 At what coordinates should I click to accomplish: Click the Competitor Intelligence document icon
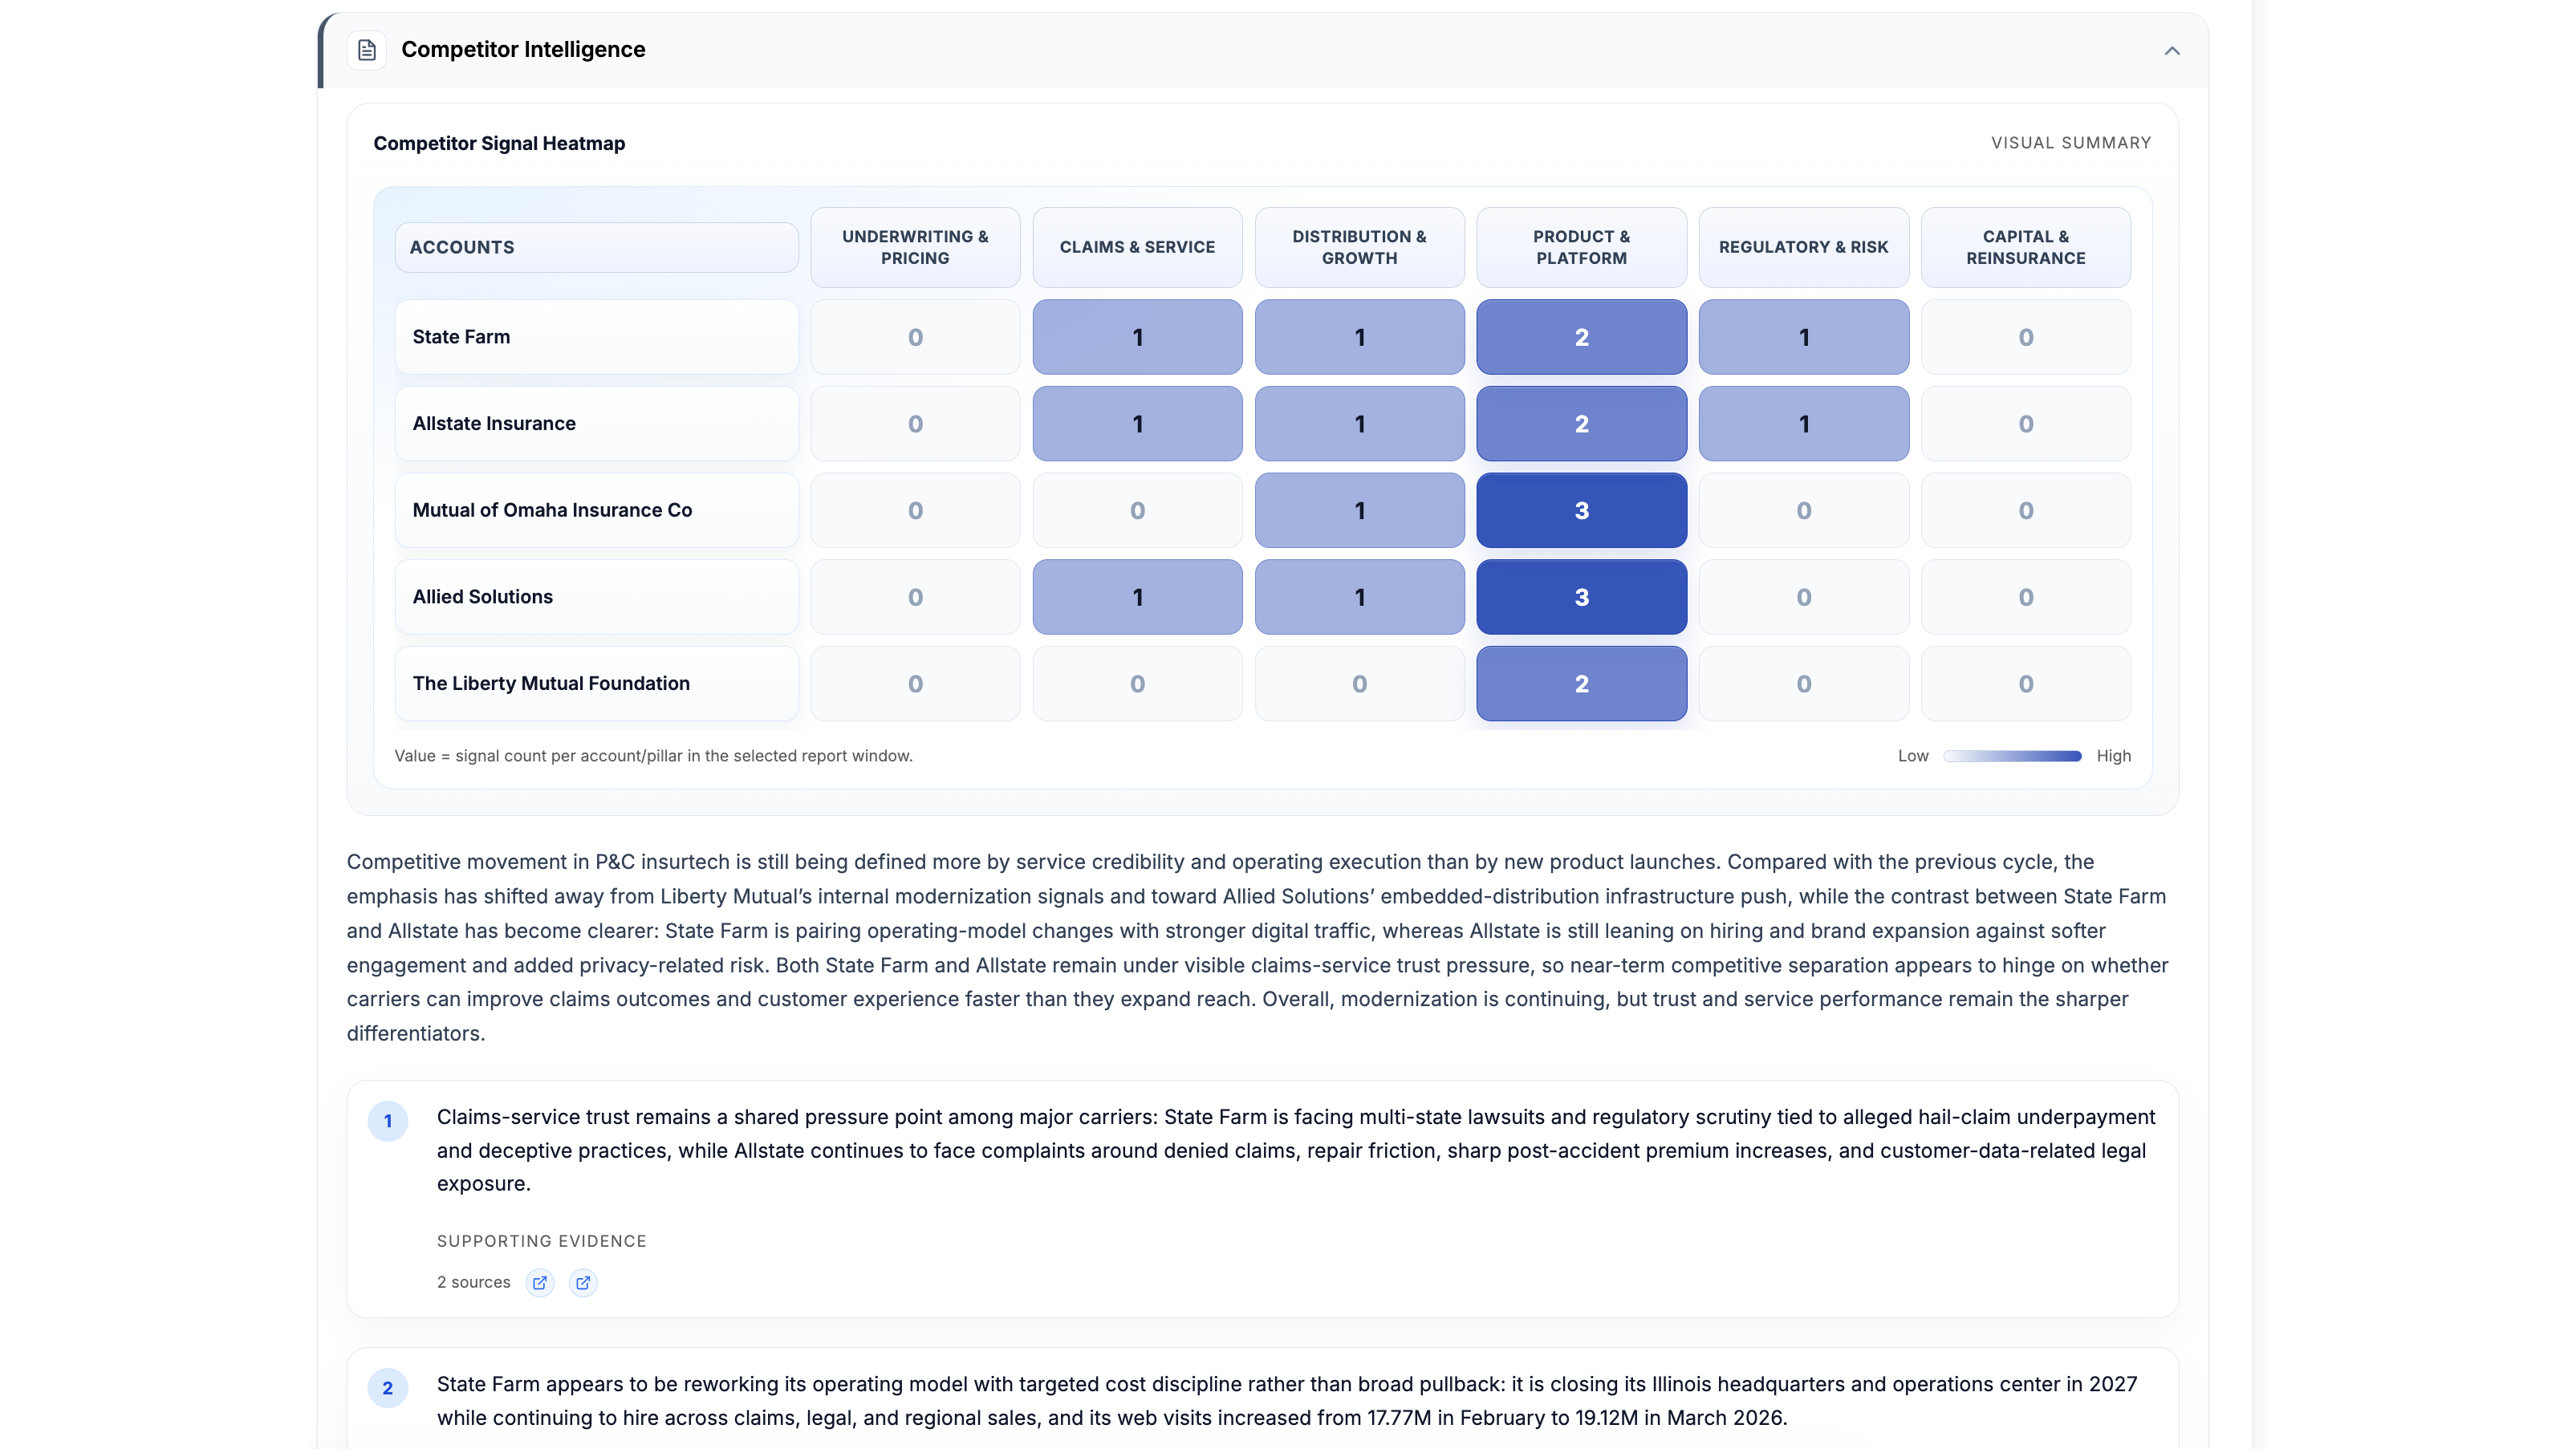[x=367, y=50]
